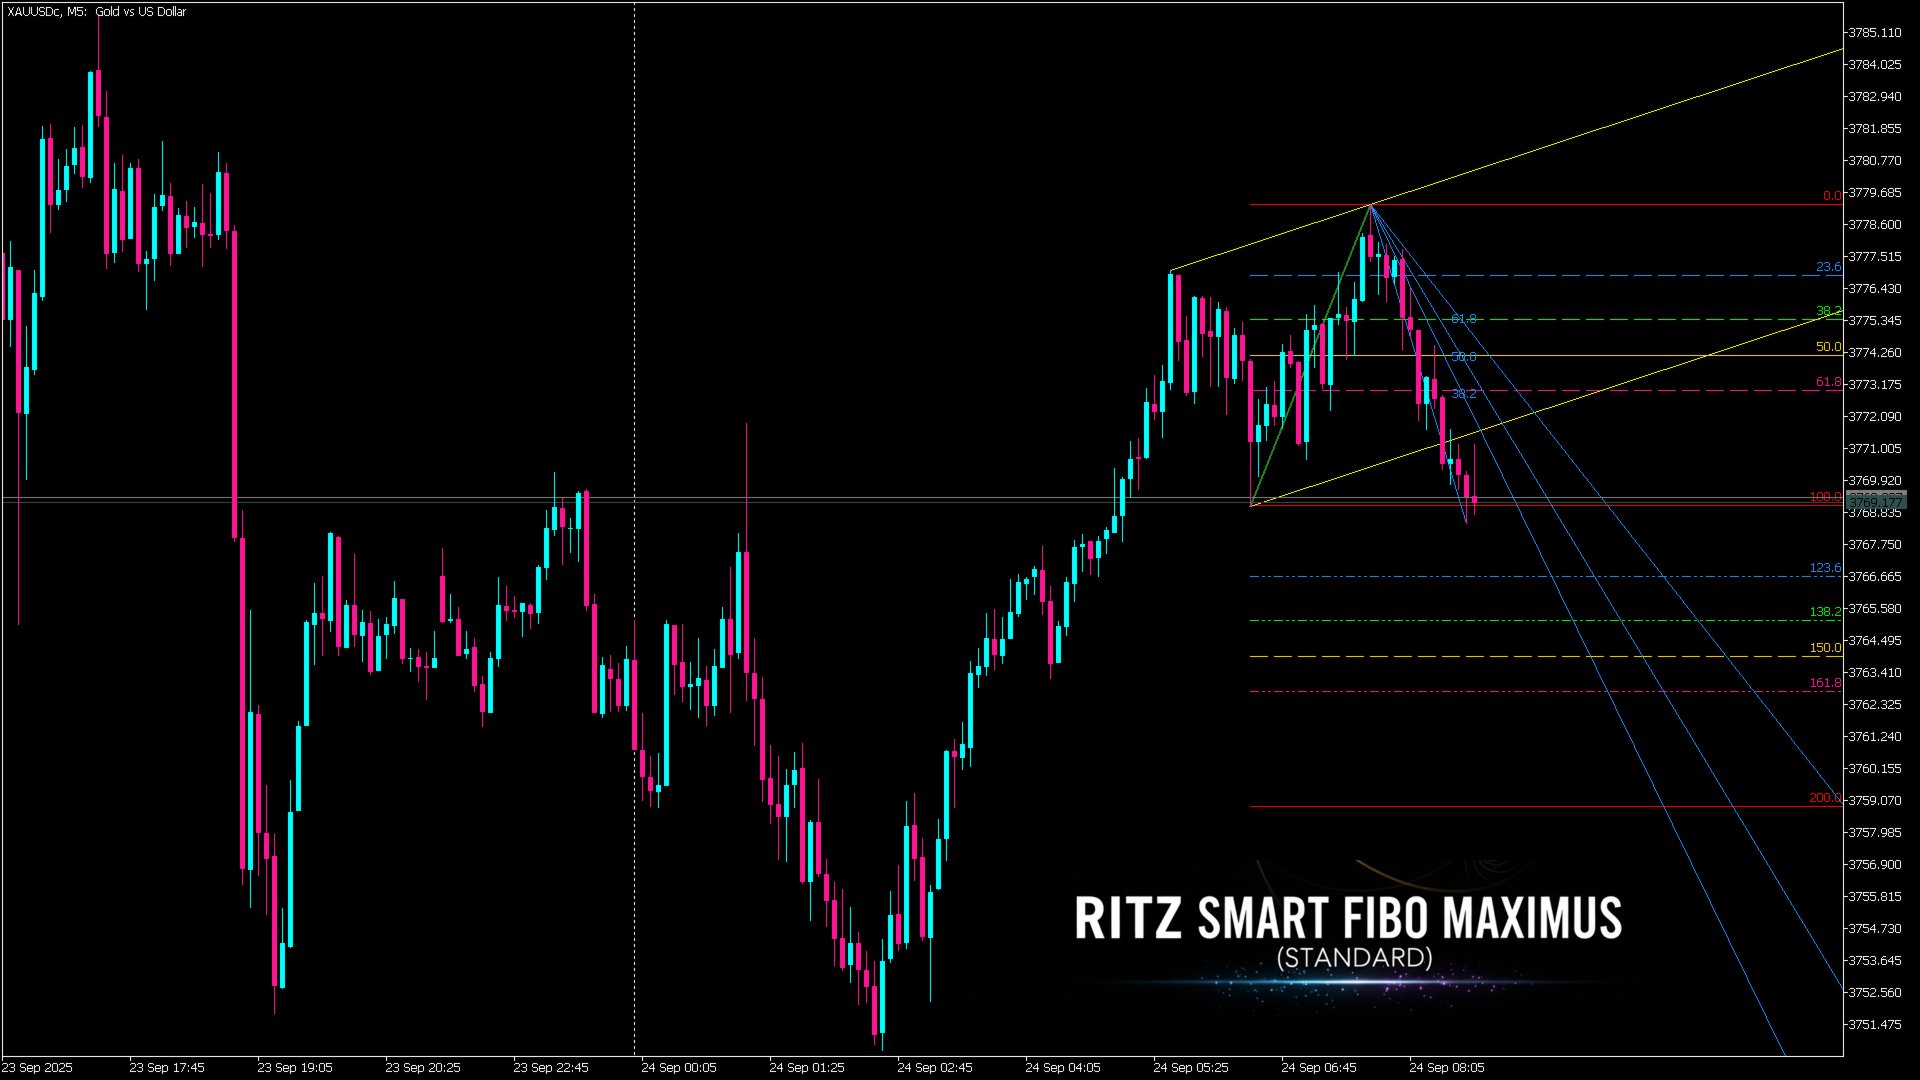
Task: Select the yellow 150.0 extension label
Action: pos(1827,646)
